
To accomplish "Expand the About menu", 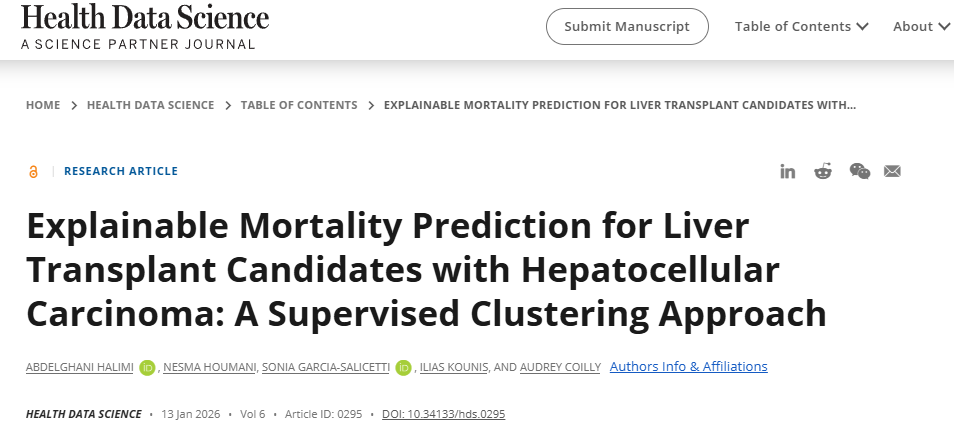I will [920, 27].
